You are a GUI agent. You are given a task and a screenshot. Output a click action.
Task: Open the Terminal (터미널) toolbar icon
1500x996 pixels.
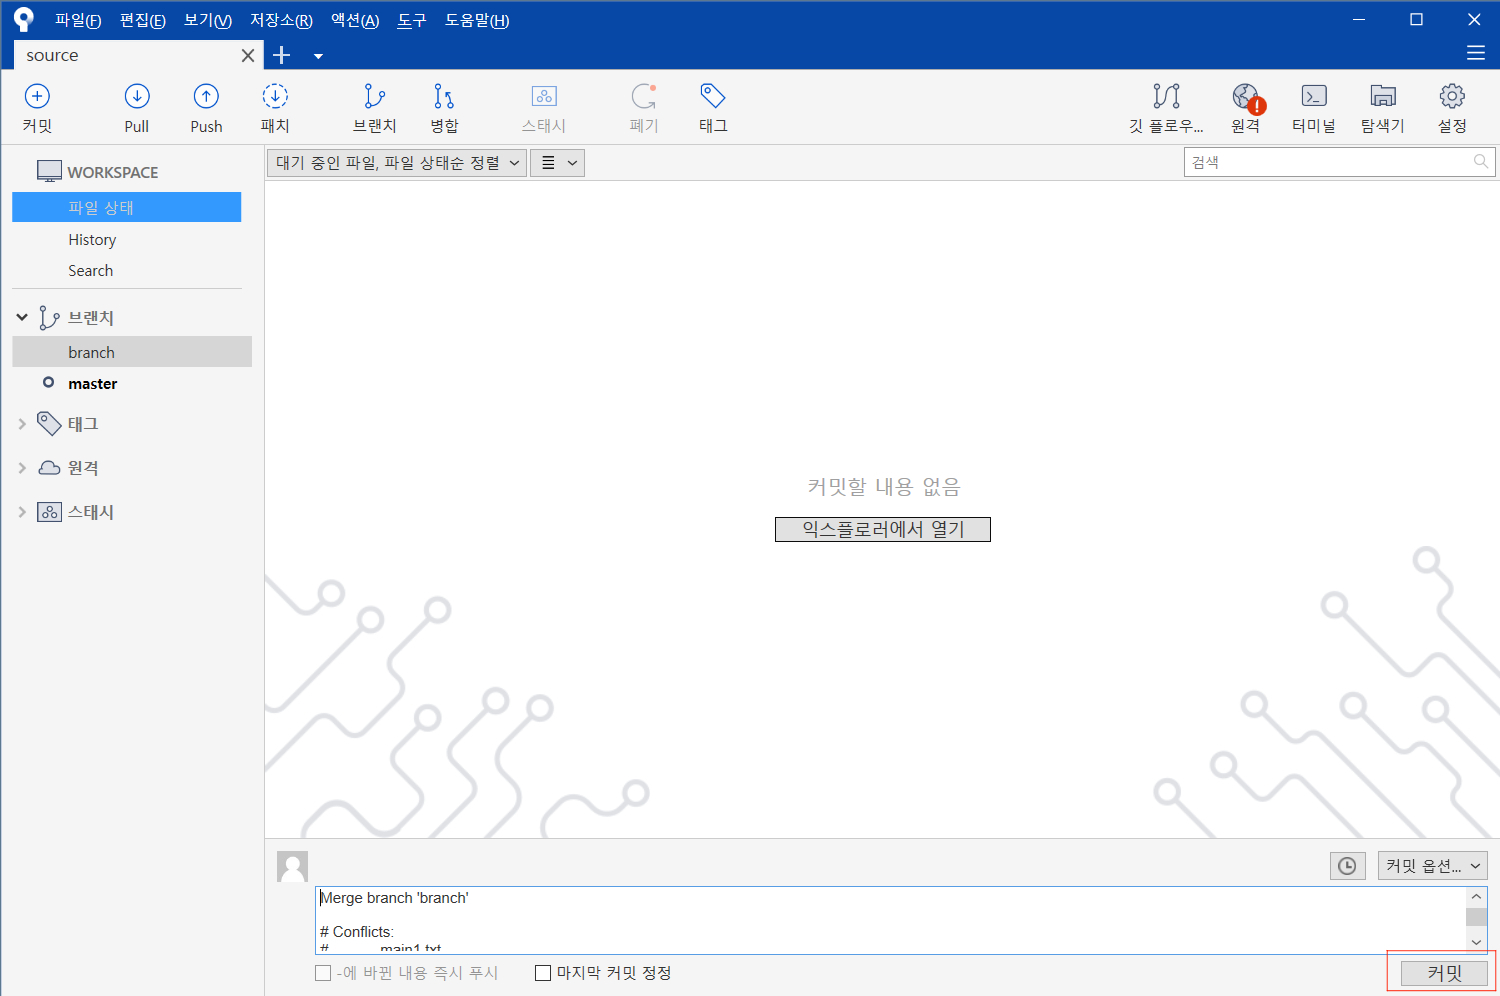click(x=1314, y=96)
